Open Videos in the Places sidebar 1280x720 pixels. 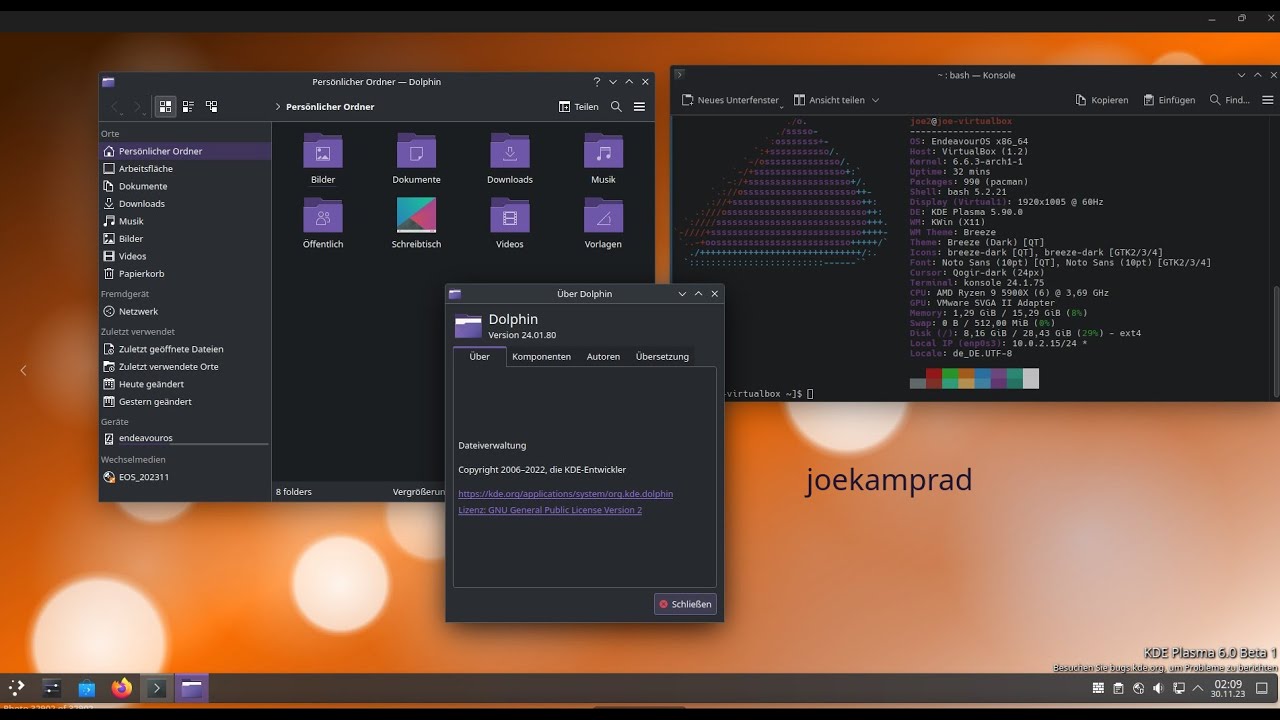pos(185,256)
